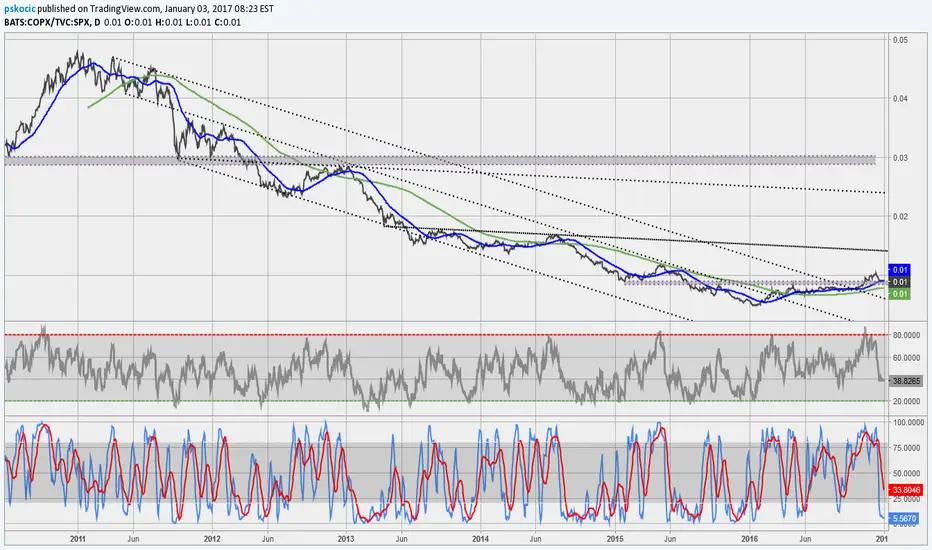Screen dimensions: 932x550
Task: Click the 80.0000 RSI axis label
Action: (x=906, y=335)
